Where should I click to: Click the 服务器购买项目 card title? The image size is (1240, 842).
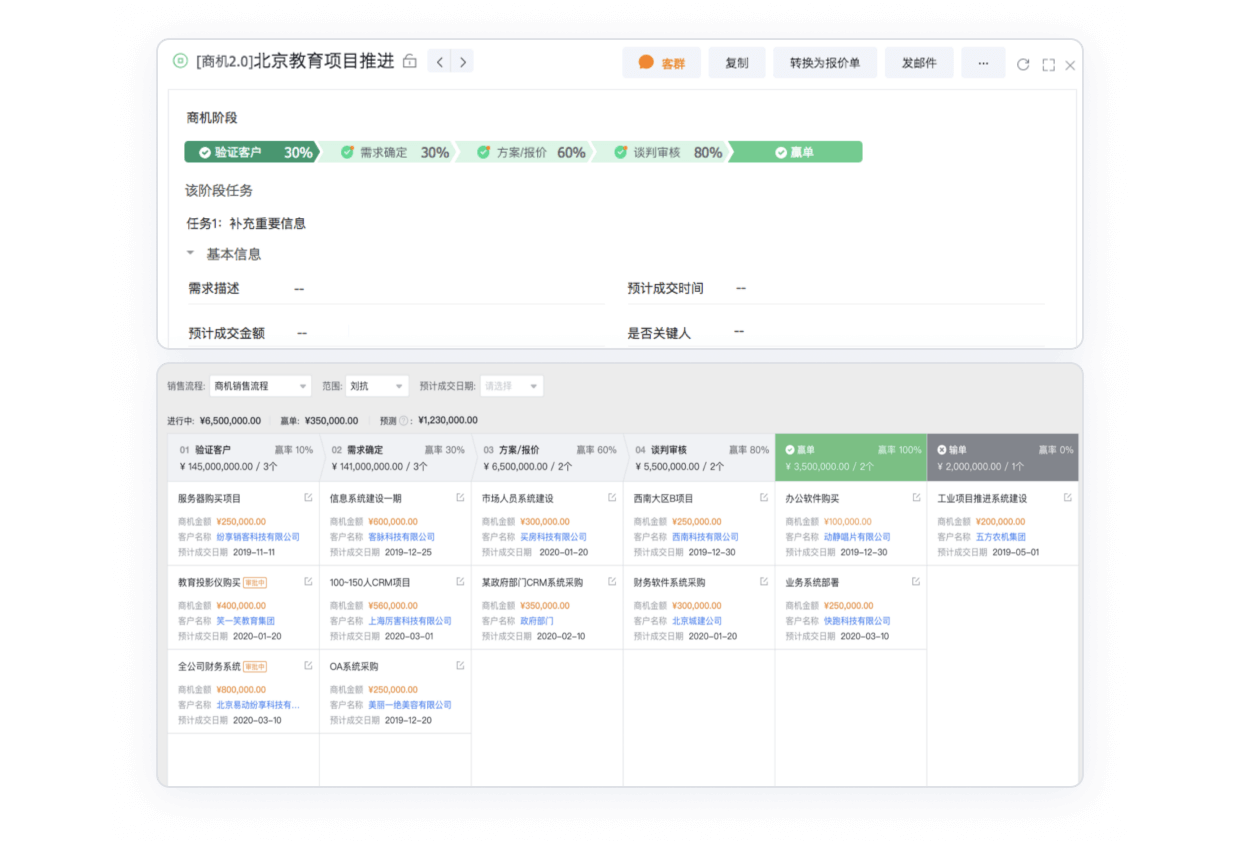point(210,498)
